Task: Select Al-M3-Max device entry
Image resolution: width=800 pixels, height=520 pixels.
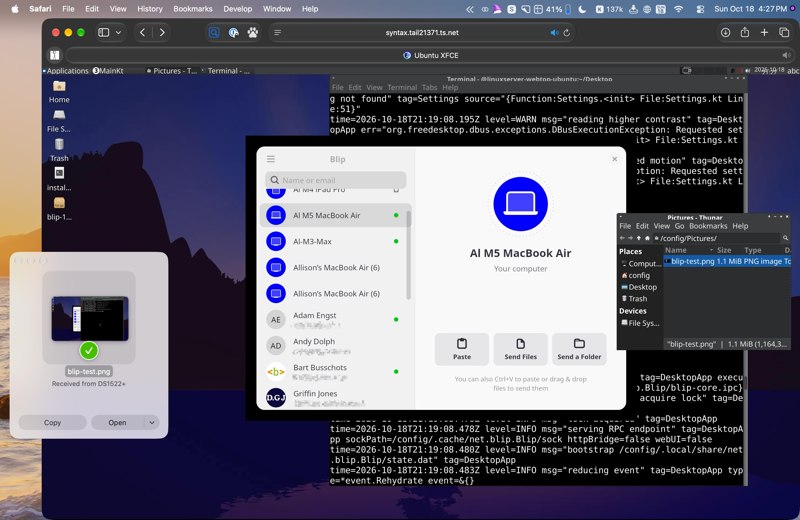Action: pos(335,241)
